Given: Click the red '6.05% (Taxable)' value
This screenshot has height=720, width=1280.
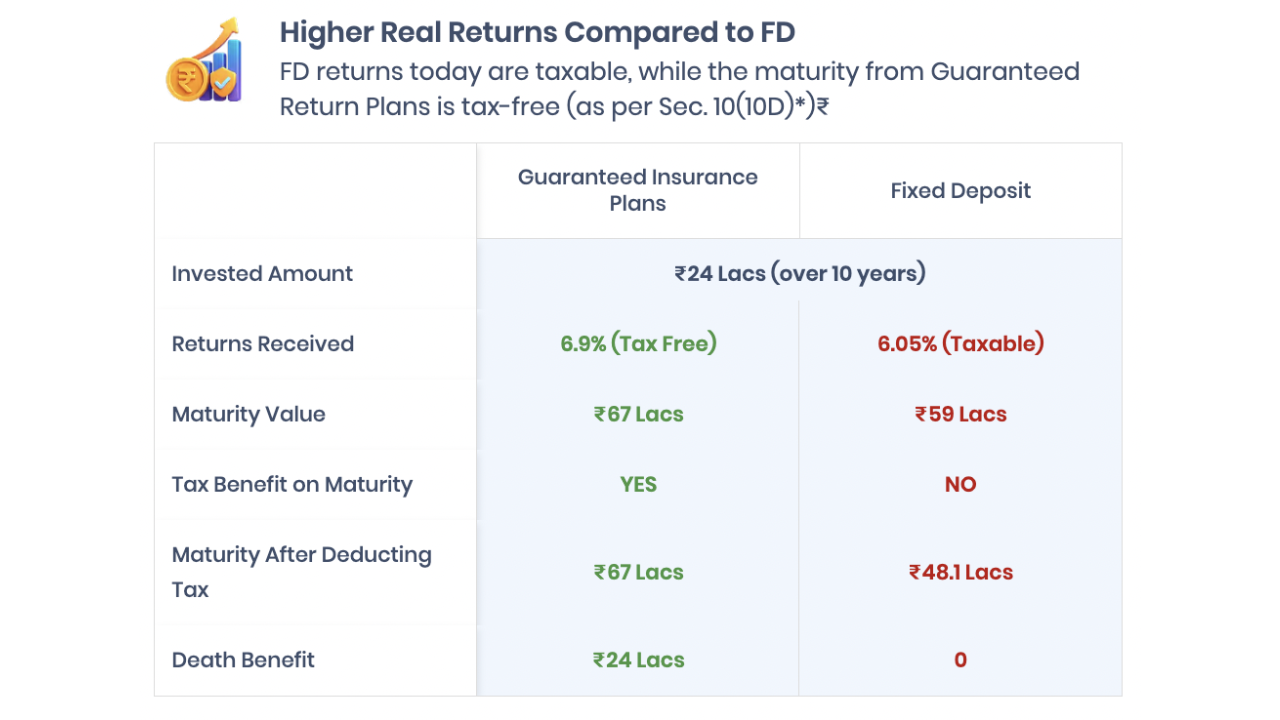Looking at the screenshot, I should (960, 344).
